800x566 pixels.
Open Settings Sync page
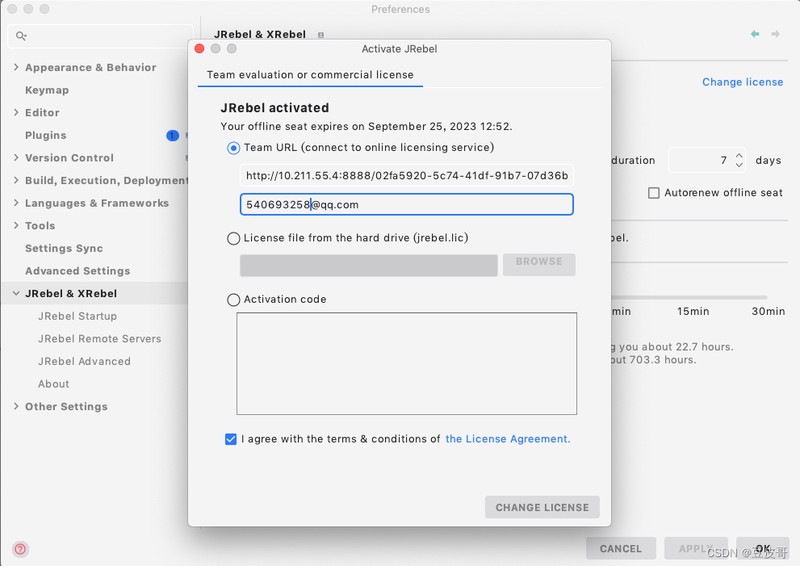click(x=64, y=248)
